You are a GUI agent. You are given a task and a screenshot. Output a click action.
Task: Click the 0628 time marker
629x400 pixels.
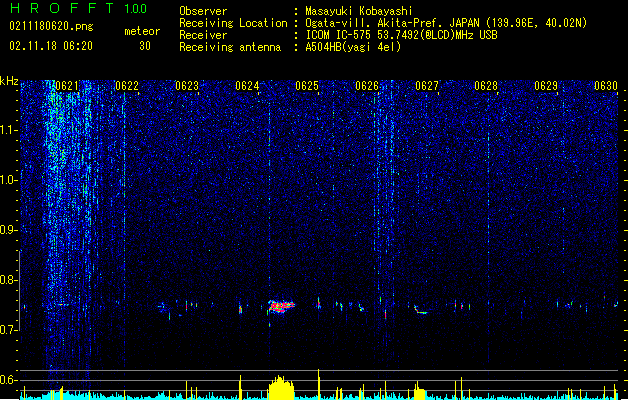tap(486, 86)
